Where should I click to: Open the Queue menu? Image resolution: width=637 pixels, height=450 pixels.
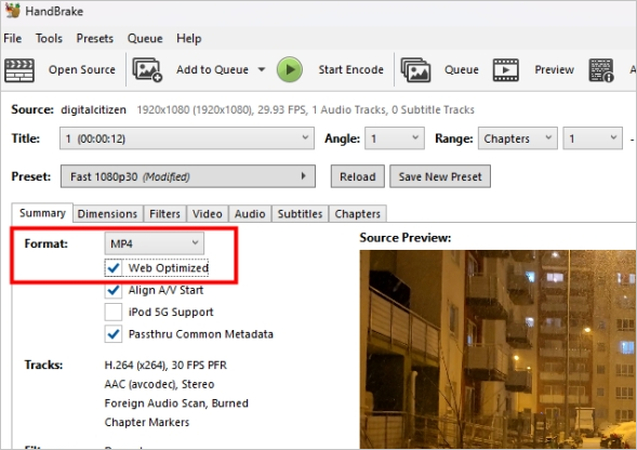[145, 39]
